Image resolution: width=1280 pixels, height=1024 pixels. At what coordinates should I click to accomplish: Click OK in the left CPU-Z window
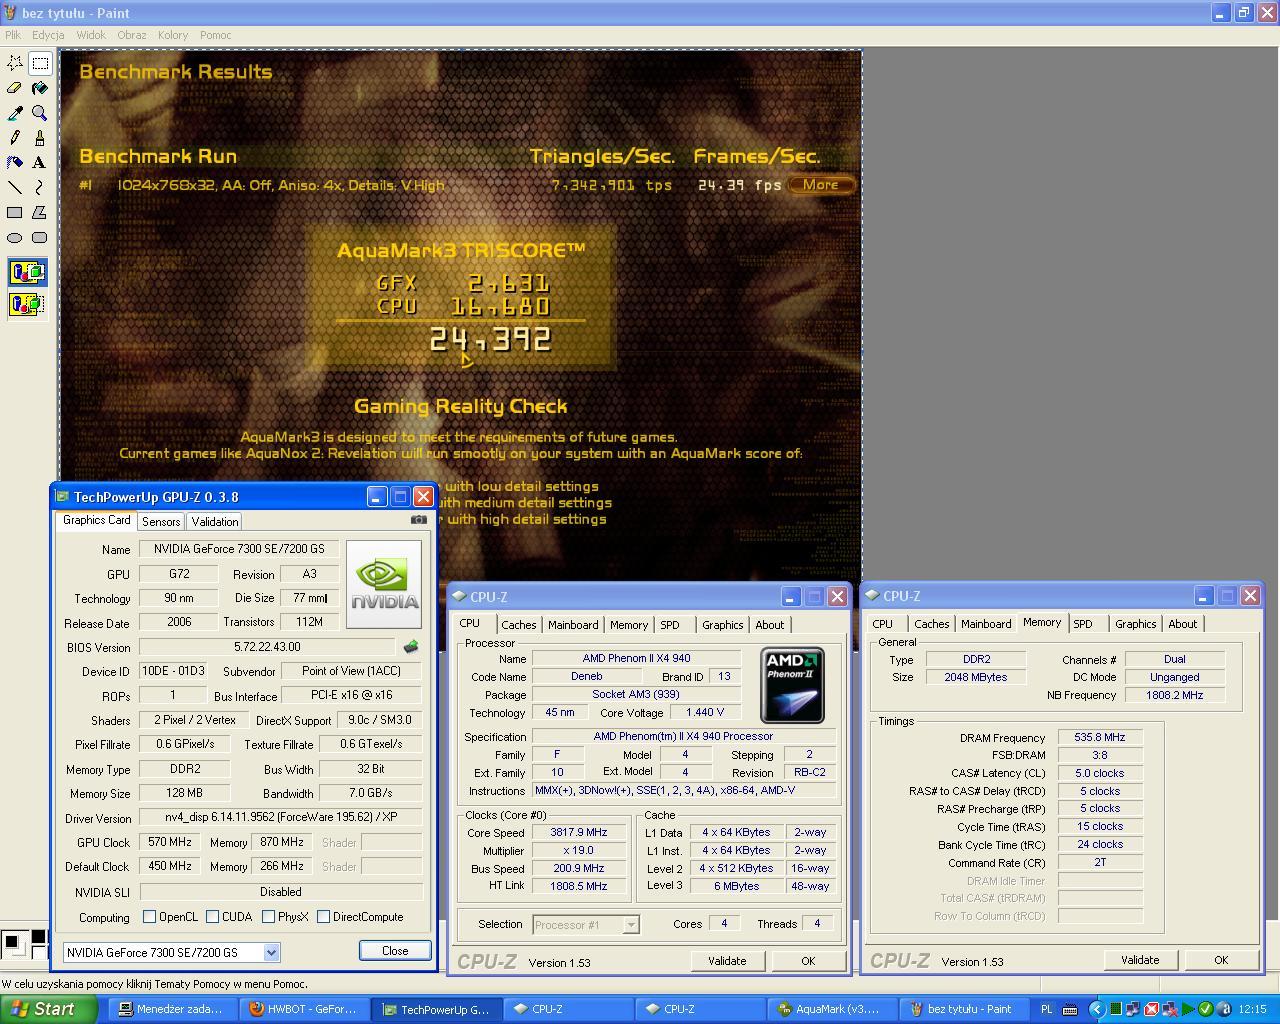pos(808,961)
